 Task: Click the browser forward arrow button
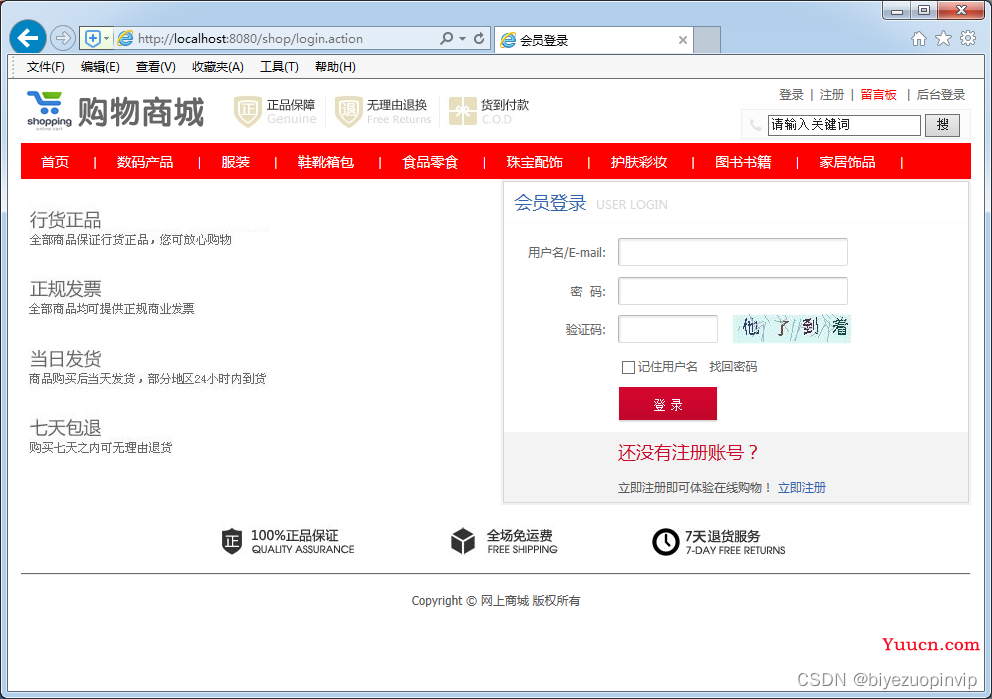[x=63, y=39]
